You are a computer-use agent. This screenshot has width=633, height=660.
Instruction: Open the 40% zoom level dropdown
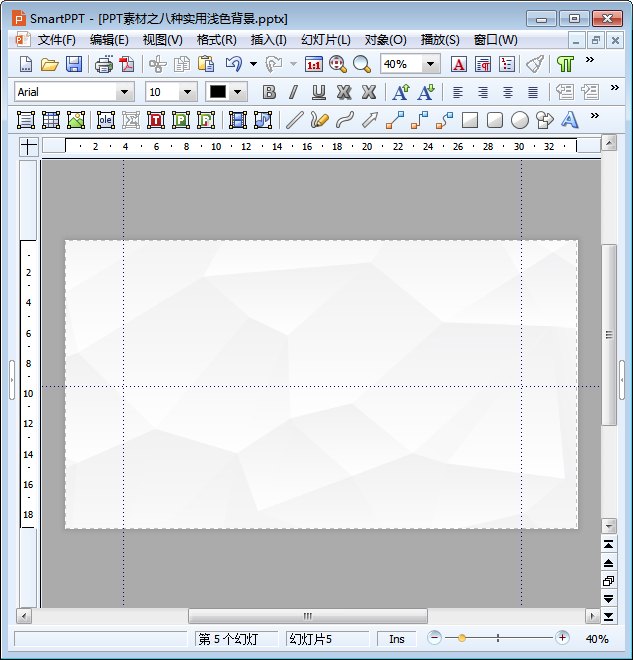coord(430,64)
